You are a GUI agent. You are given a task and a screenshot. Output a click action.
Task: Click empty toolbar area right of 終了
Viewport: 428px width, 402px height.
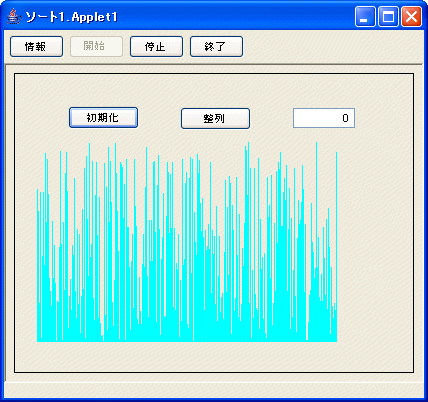coord(332,47)
